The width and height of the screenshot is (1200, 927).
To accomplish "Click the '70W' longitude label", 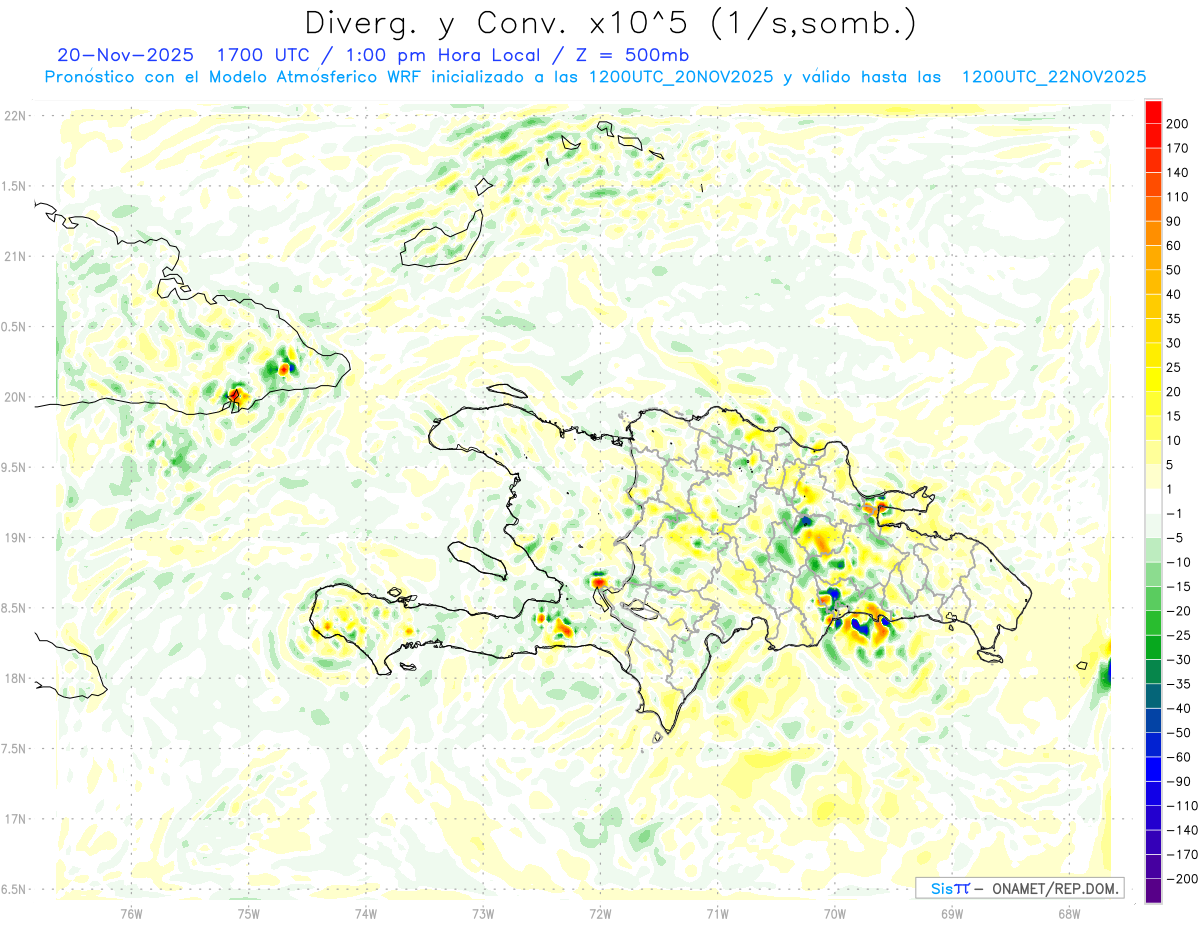I will pyautogui.click(x=835, y=913).
